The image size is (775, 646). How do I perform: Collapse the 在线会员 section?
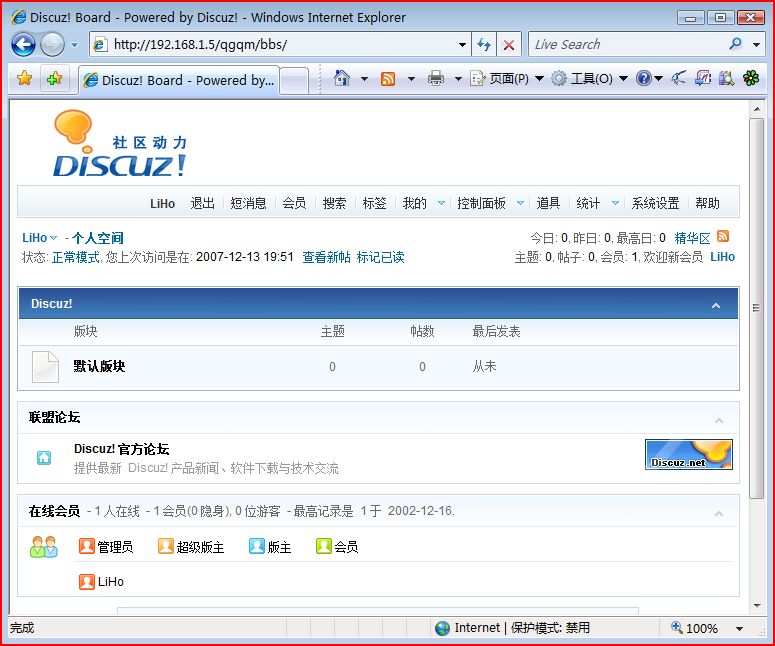(x=719, y=514)
